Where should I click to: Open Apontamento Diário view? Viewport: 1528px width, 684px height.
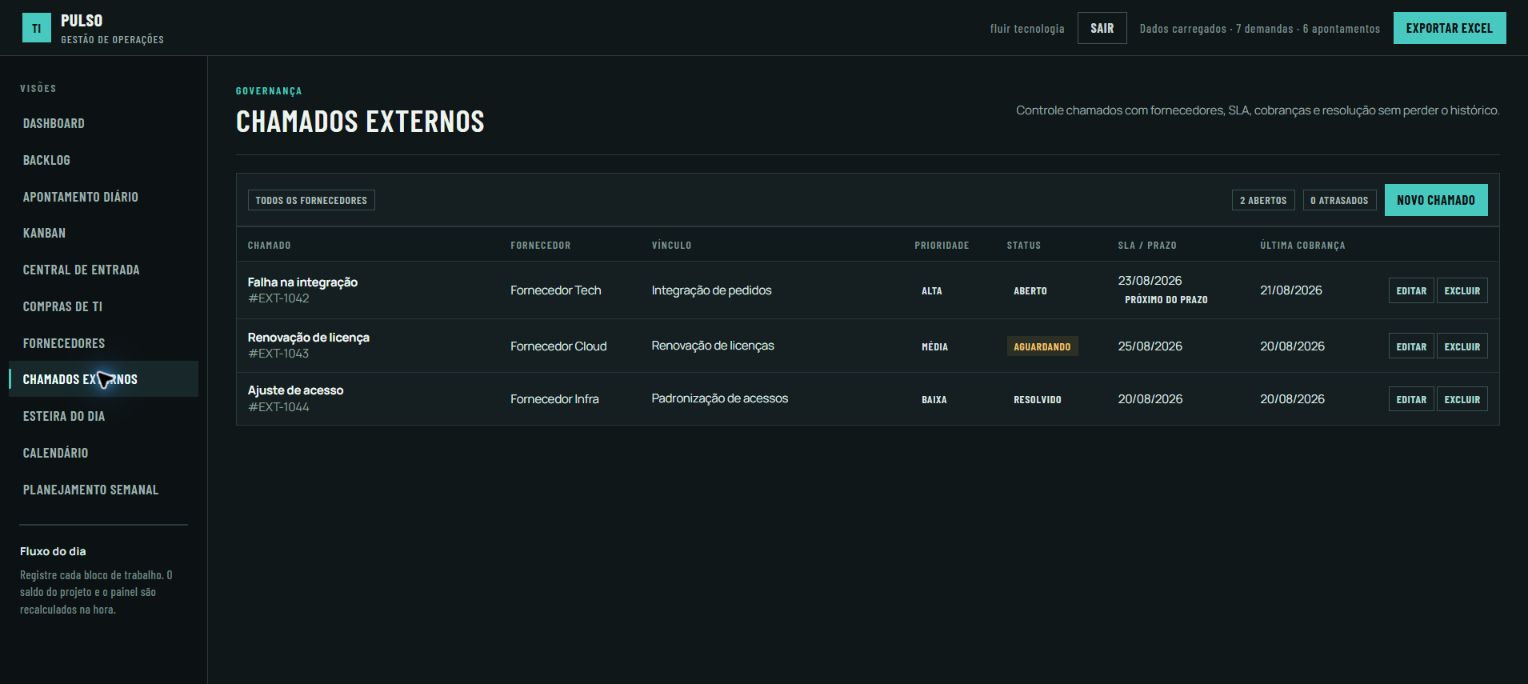point(81,197)
